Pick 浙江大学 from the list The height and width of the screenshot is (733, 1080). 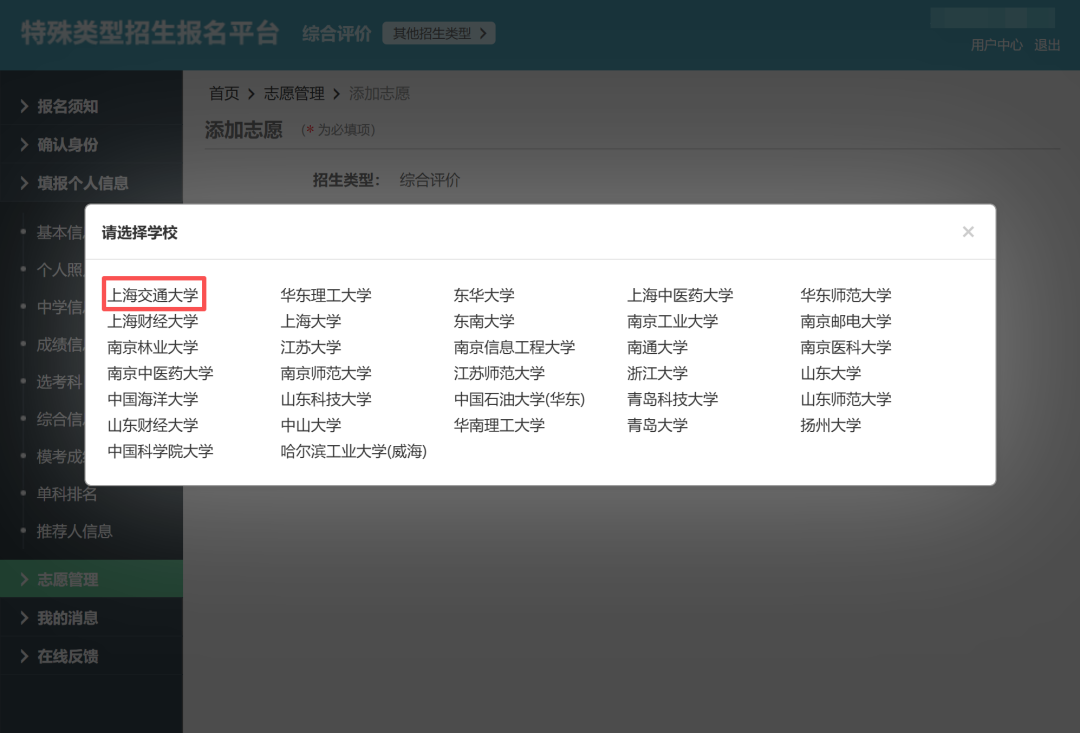point(657,373)
